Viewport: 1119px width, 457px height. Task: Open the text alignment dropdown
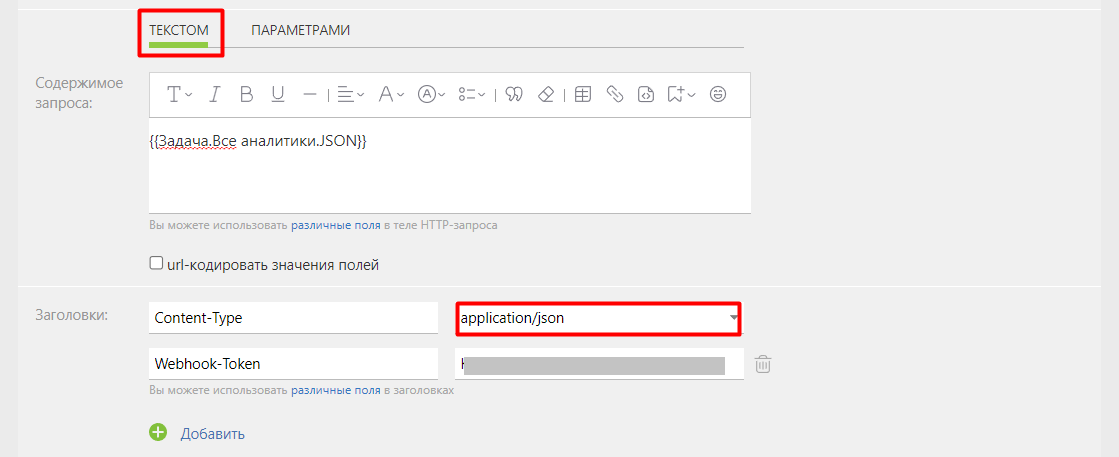pyautogui.click(x=350, y=94)
